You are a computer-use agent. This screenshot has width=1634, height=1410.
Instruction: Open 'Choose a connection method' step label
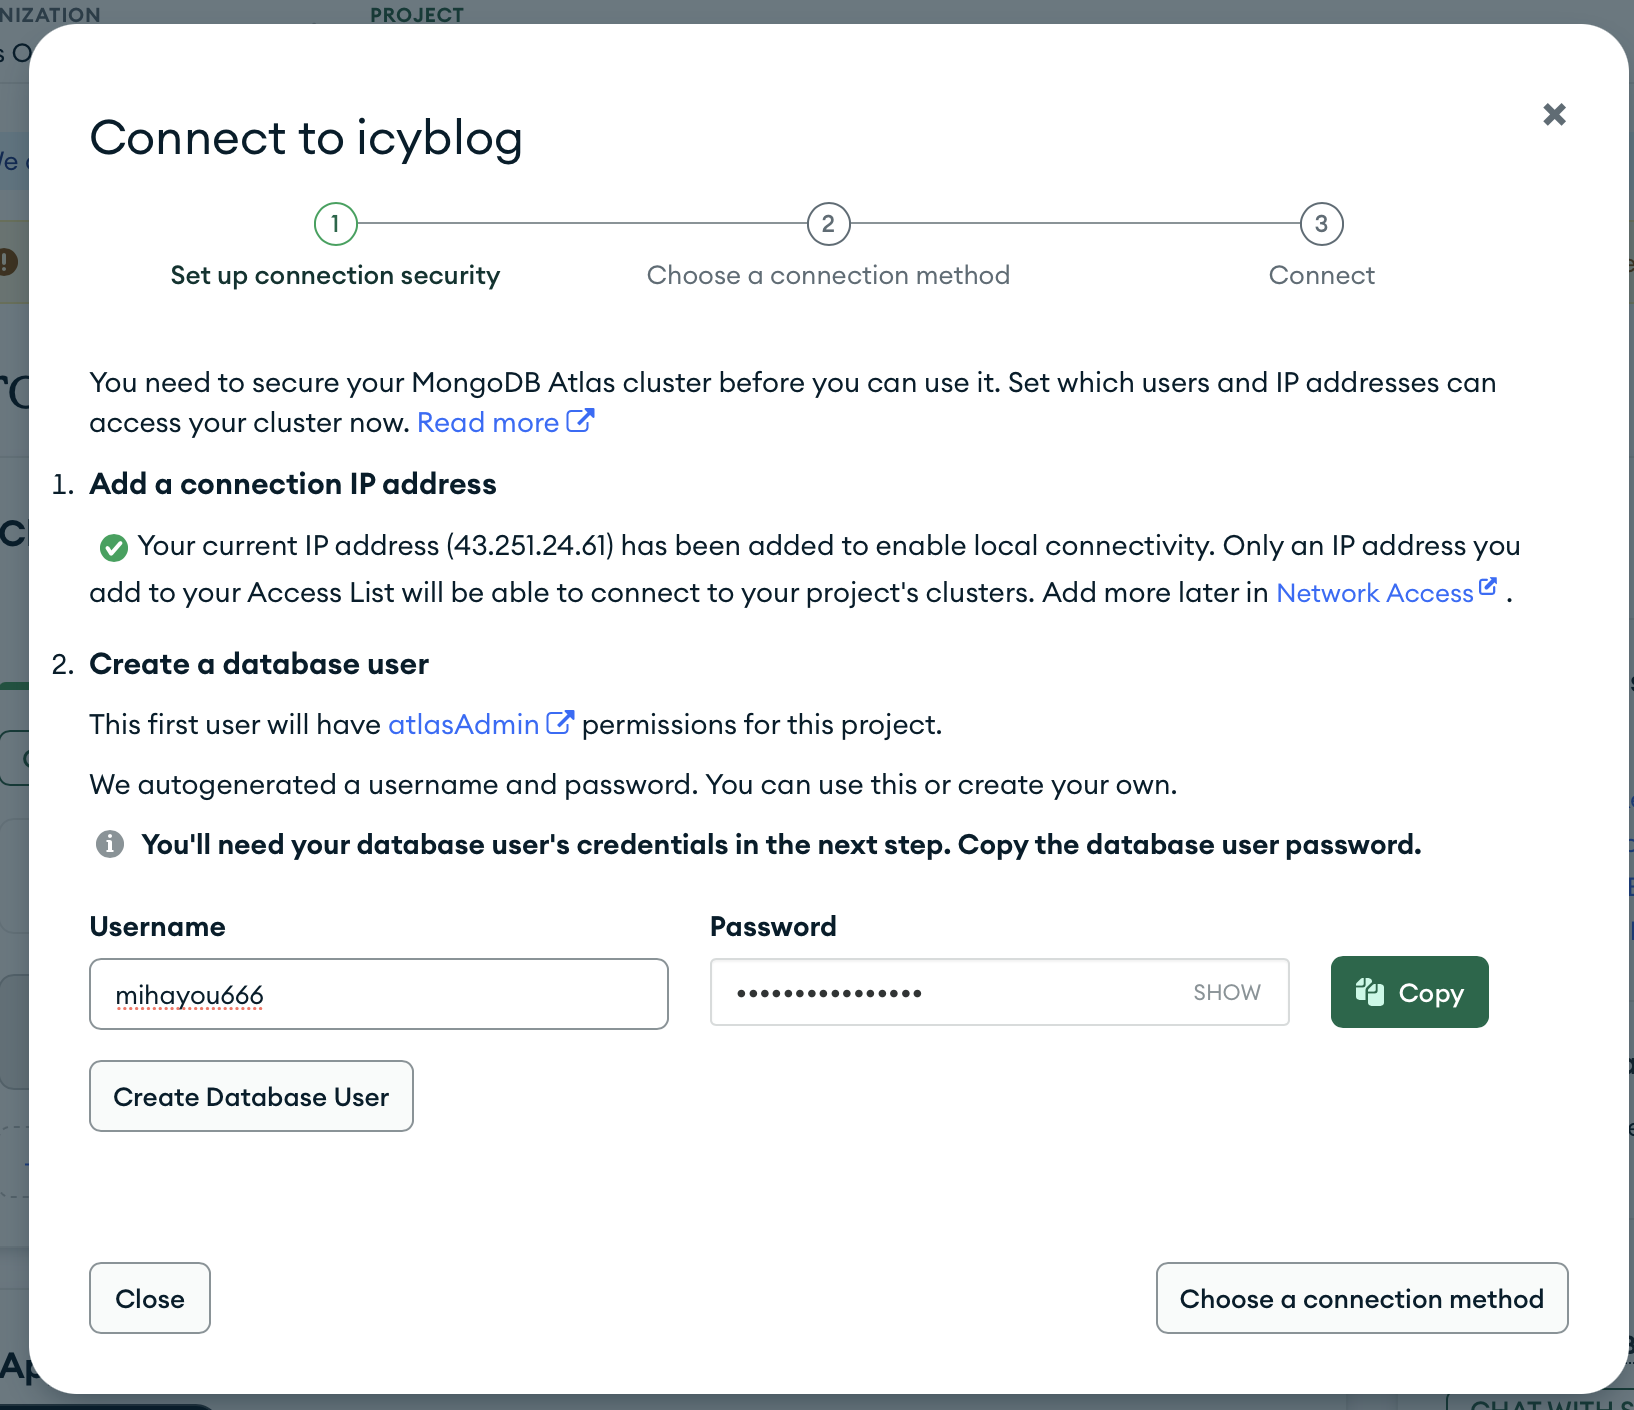(x=828, y=275)
